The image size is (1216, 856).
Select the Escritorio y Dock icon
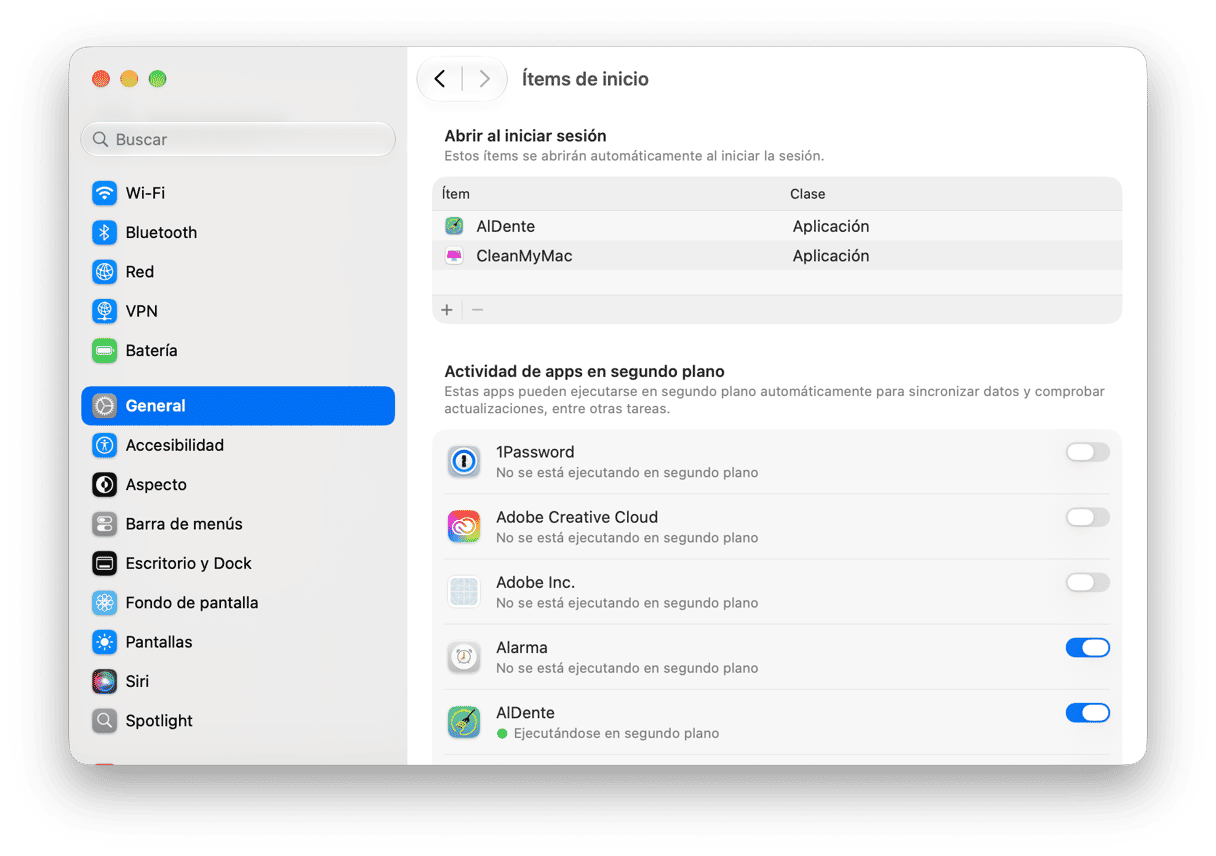[105, 563]
